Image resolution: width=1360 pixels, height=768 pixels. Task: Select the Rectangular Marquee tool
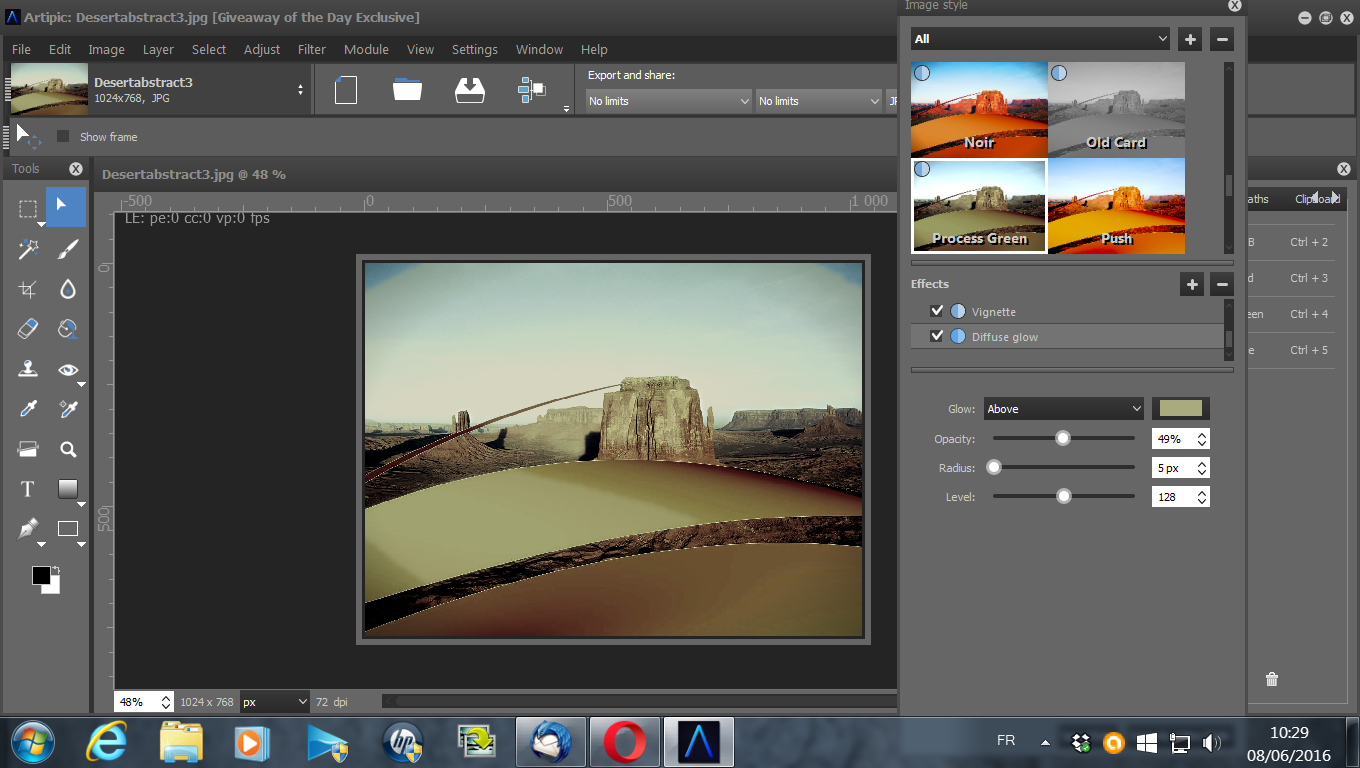(28, 209)
